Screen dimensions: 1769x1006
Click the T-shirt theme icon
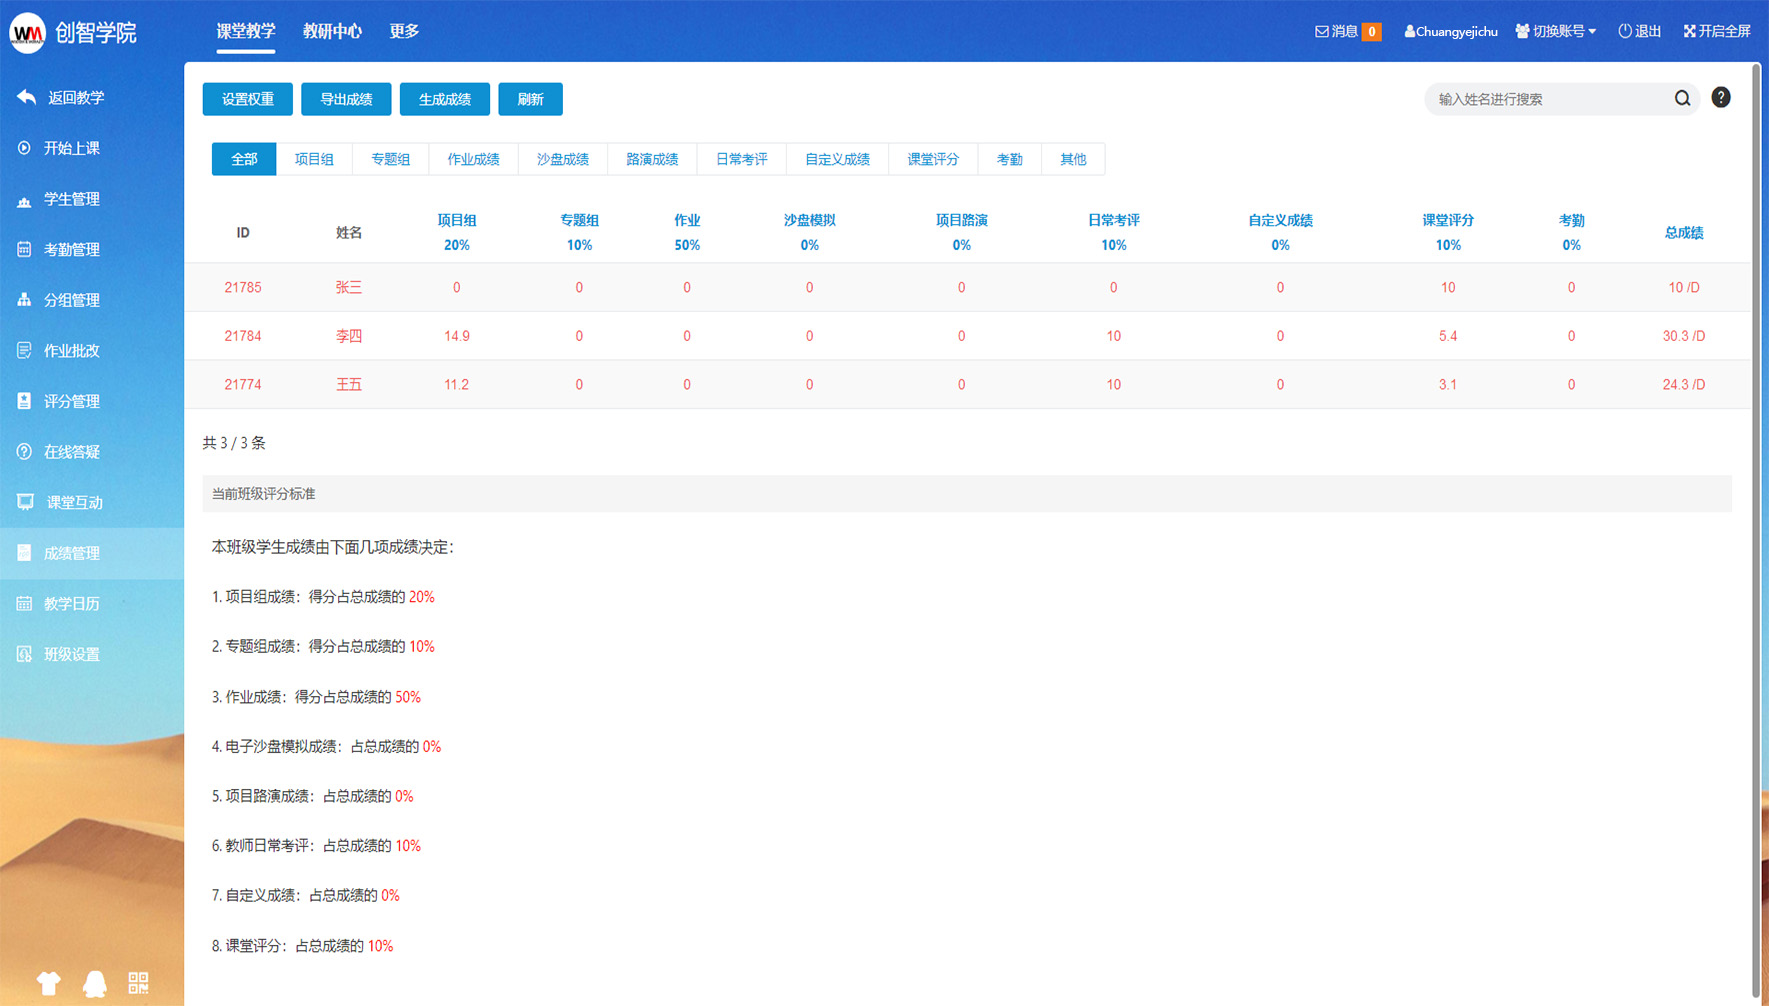click(x=48, y=983)
